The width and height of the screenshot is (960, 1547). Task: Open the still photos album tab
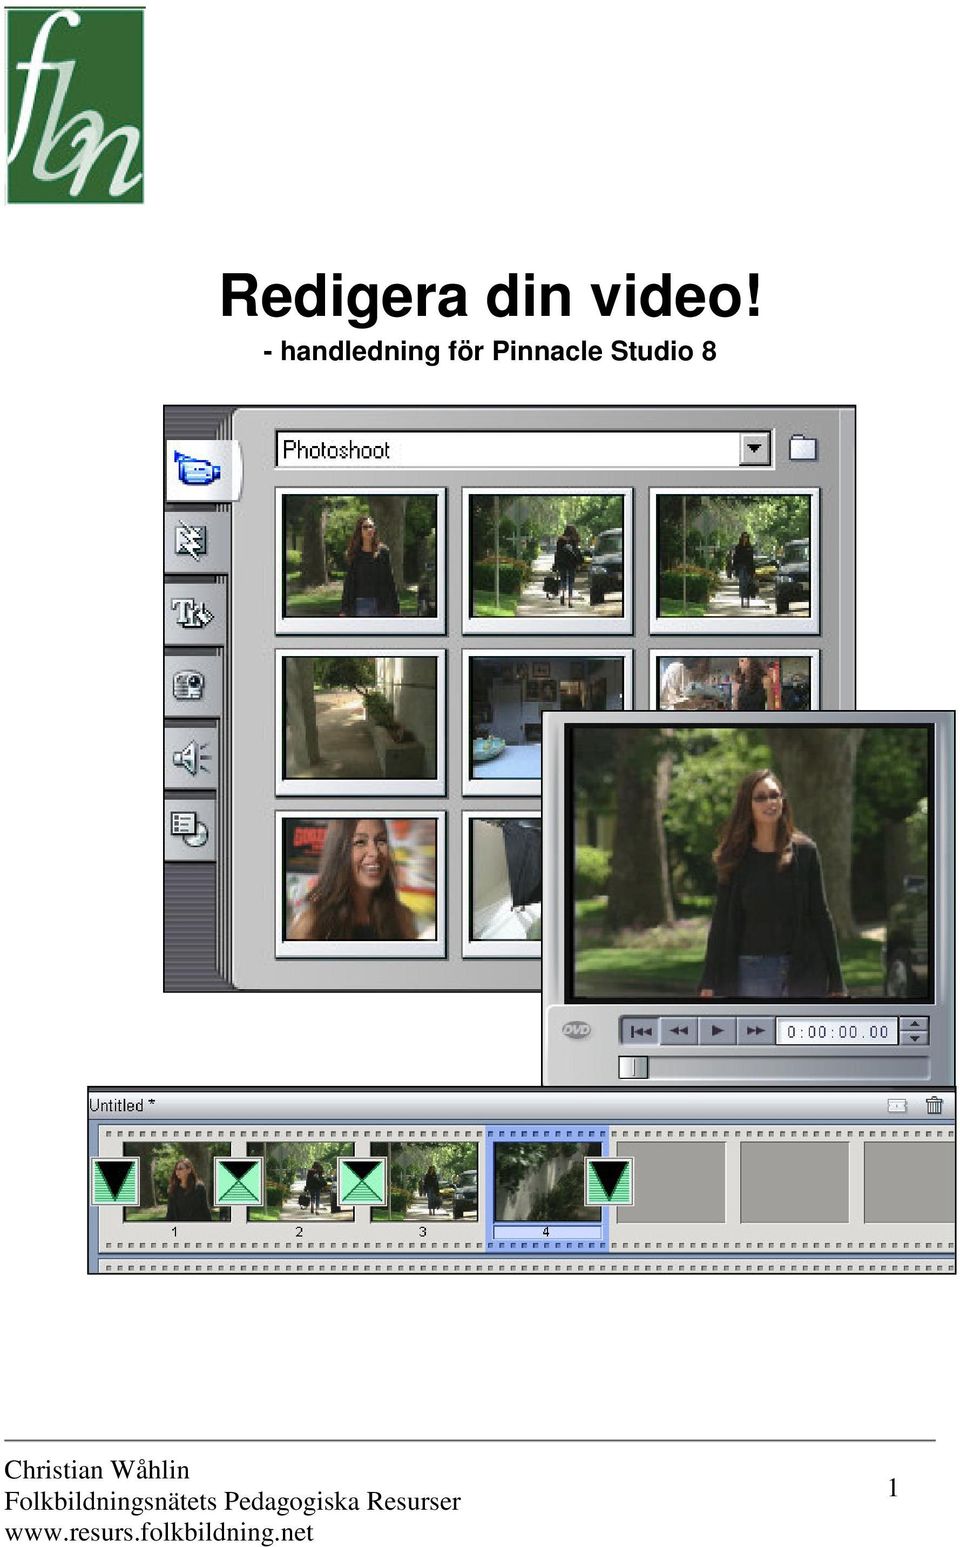pyautogui.click(x=191, y=685)
